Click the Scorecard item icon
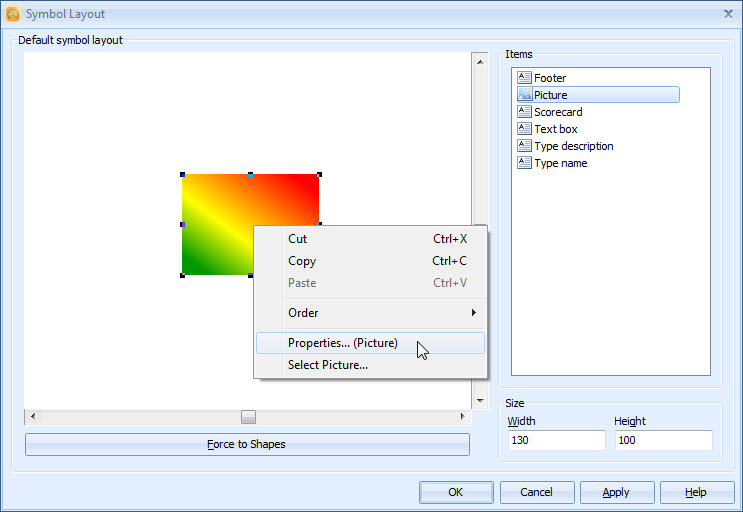This screenshot has width=743, height=512. (524, 112)
